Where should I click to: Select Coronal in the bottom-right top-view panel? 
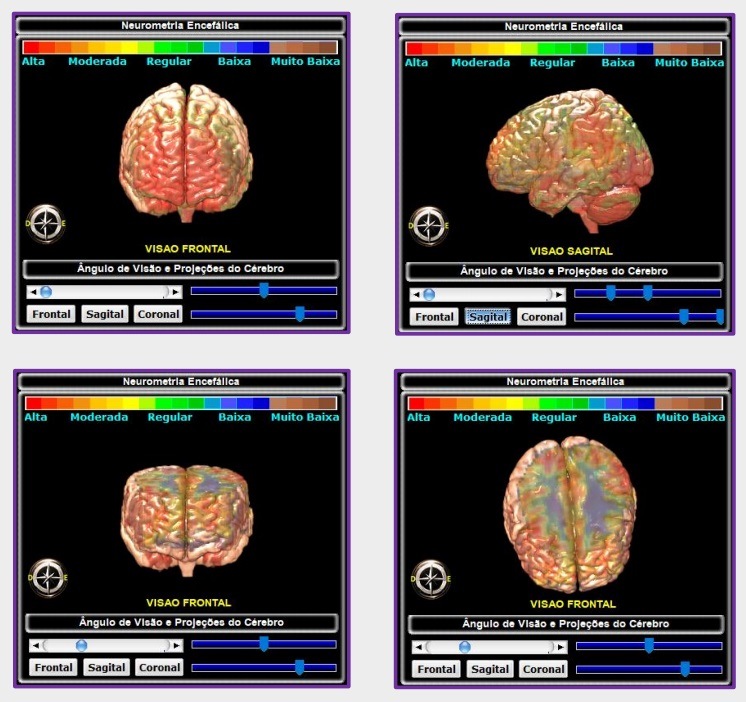click(x=543, y=669)
